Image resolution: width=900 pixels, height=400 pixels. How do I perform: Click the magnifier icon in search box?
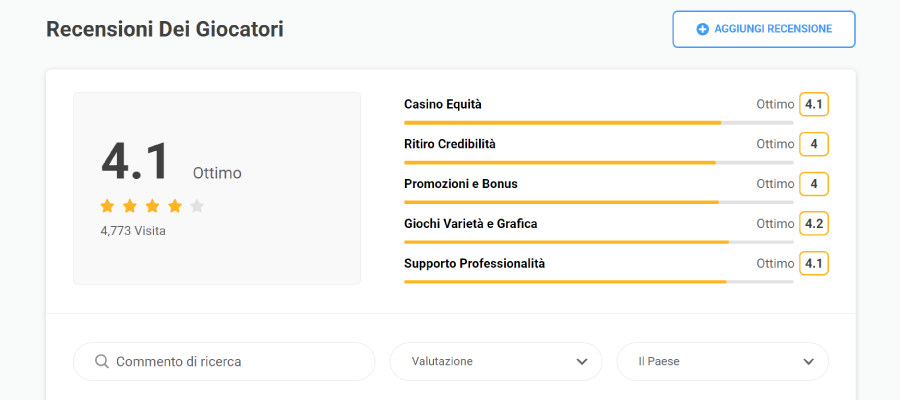coord(101,361)
